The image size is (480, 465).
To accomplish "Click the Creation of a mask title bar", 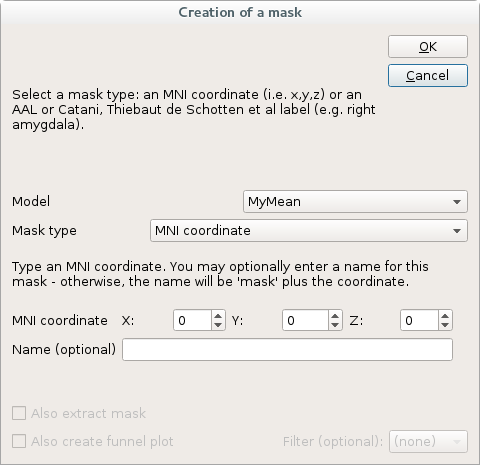I will point(240,12).
